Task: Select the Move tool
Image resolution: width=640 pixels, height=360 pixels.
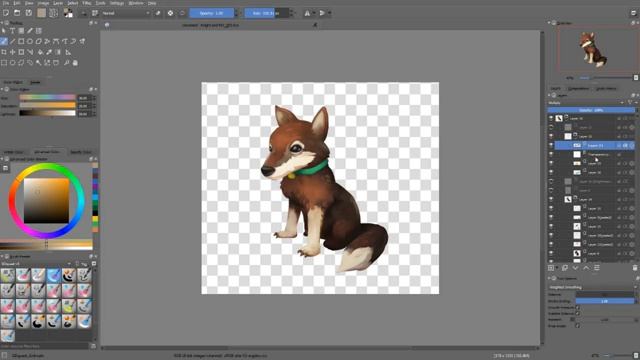Action: (12, 52)
